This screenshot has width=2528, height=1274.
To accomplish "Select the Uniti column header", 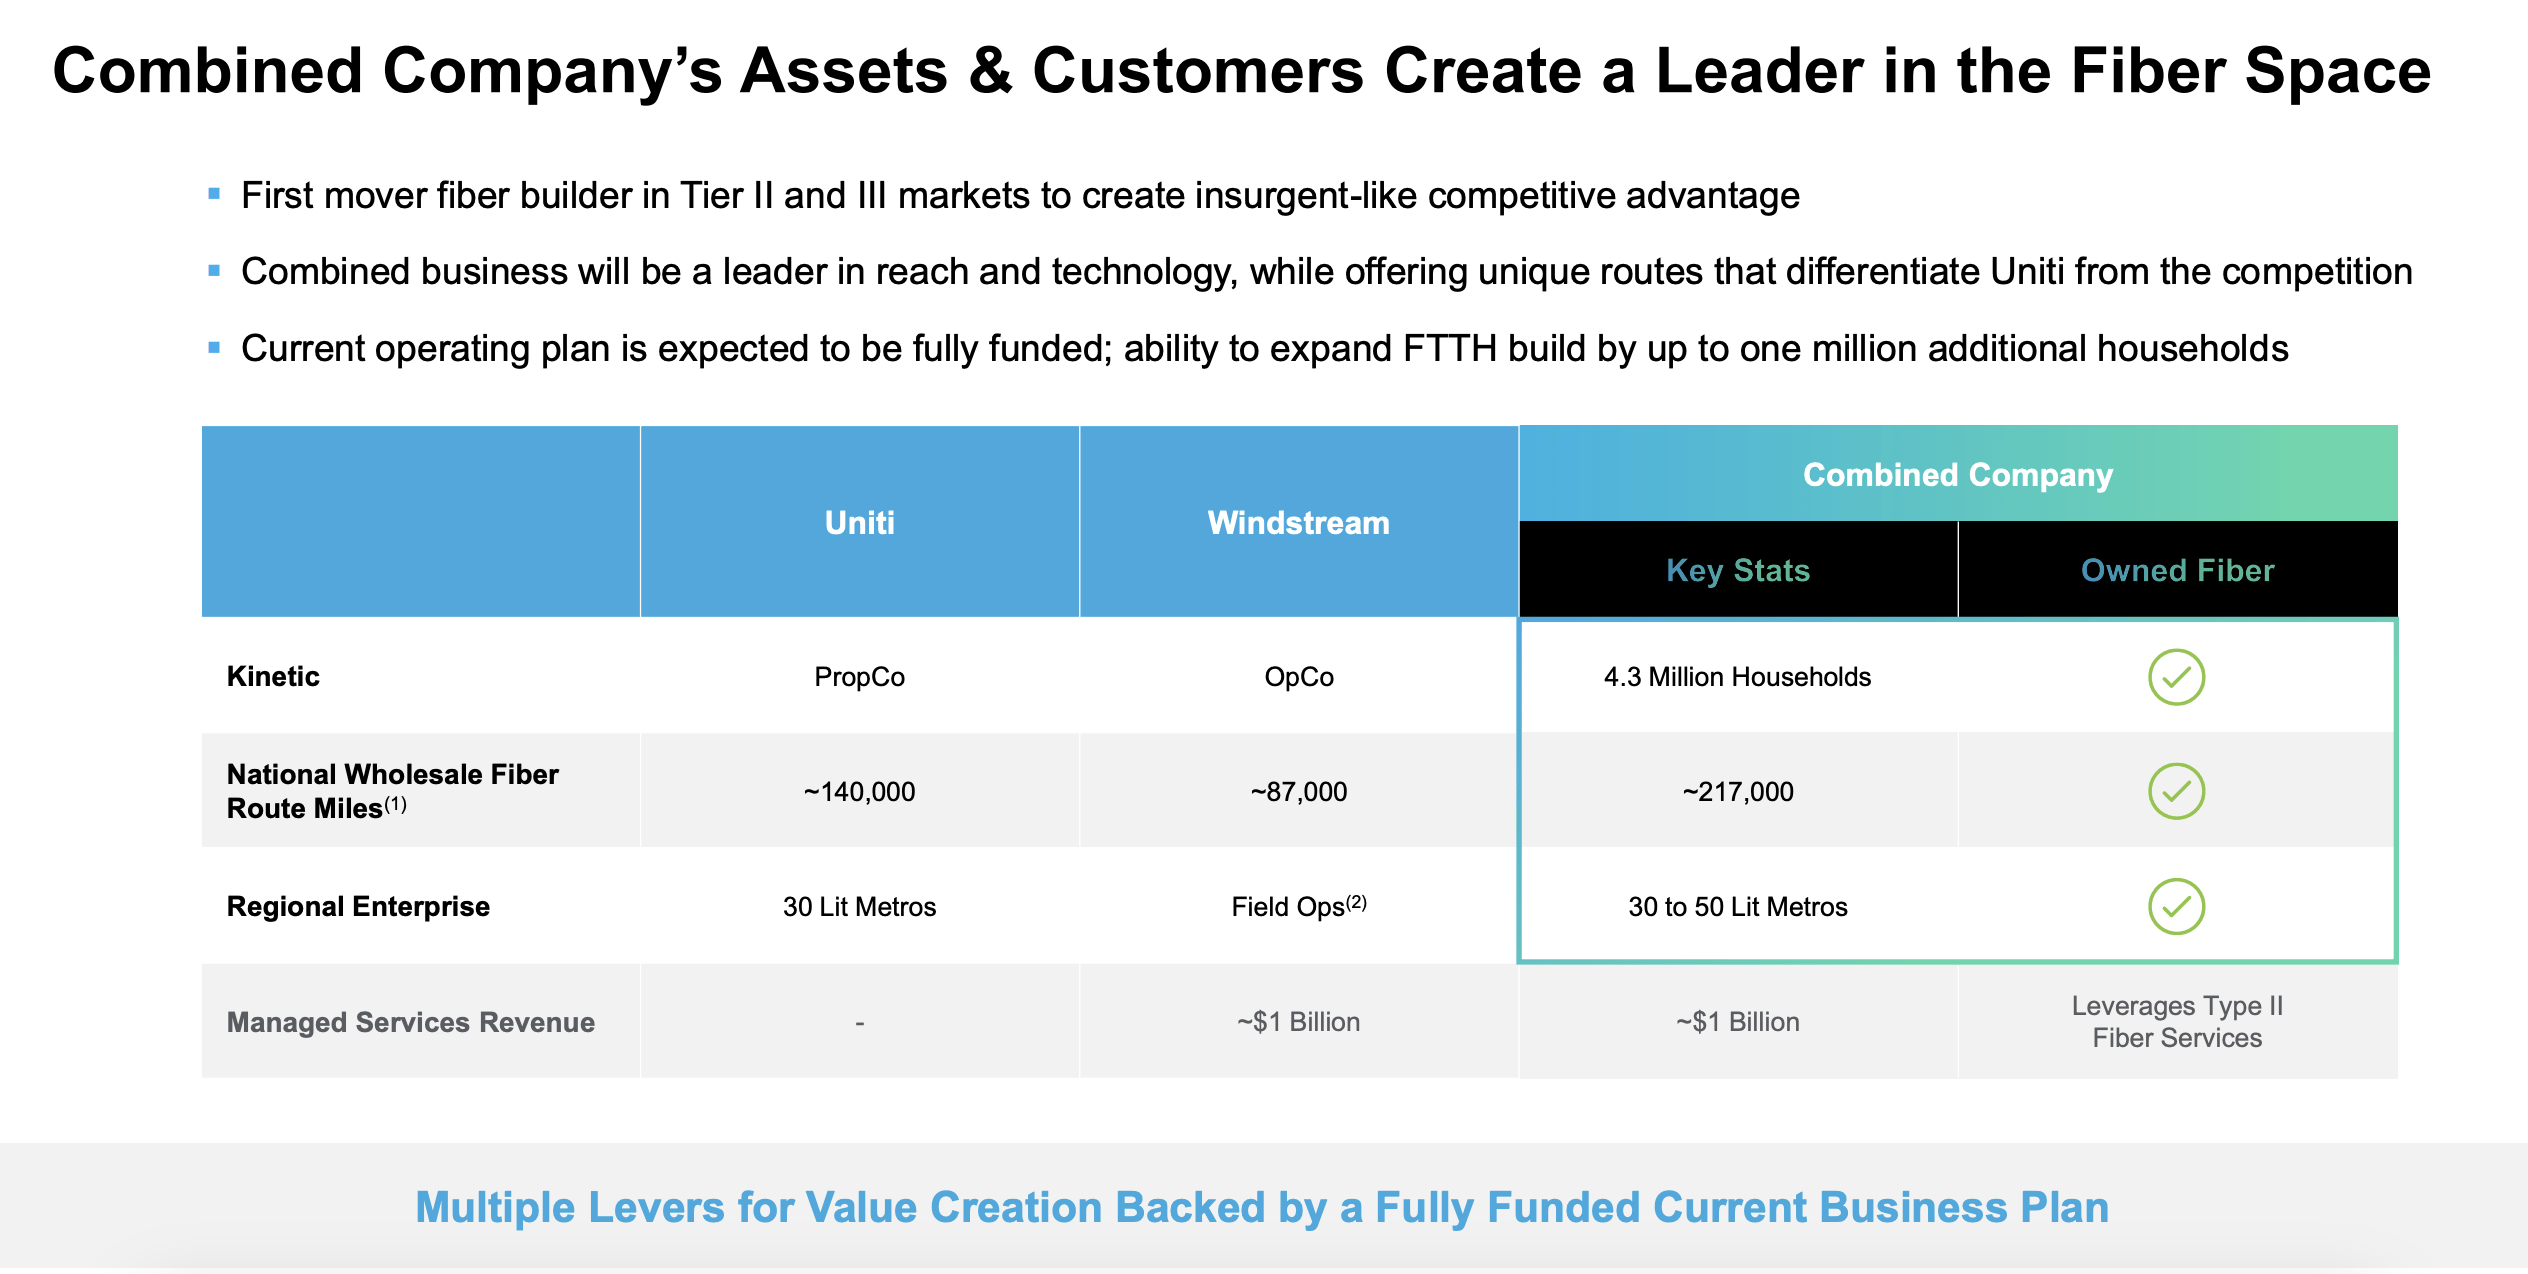I will [859, 522].
